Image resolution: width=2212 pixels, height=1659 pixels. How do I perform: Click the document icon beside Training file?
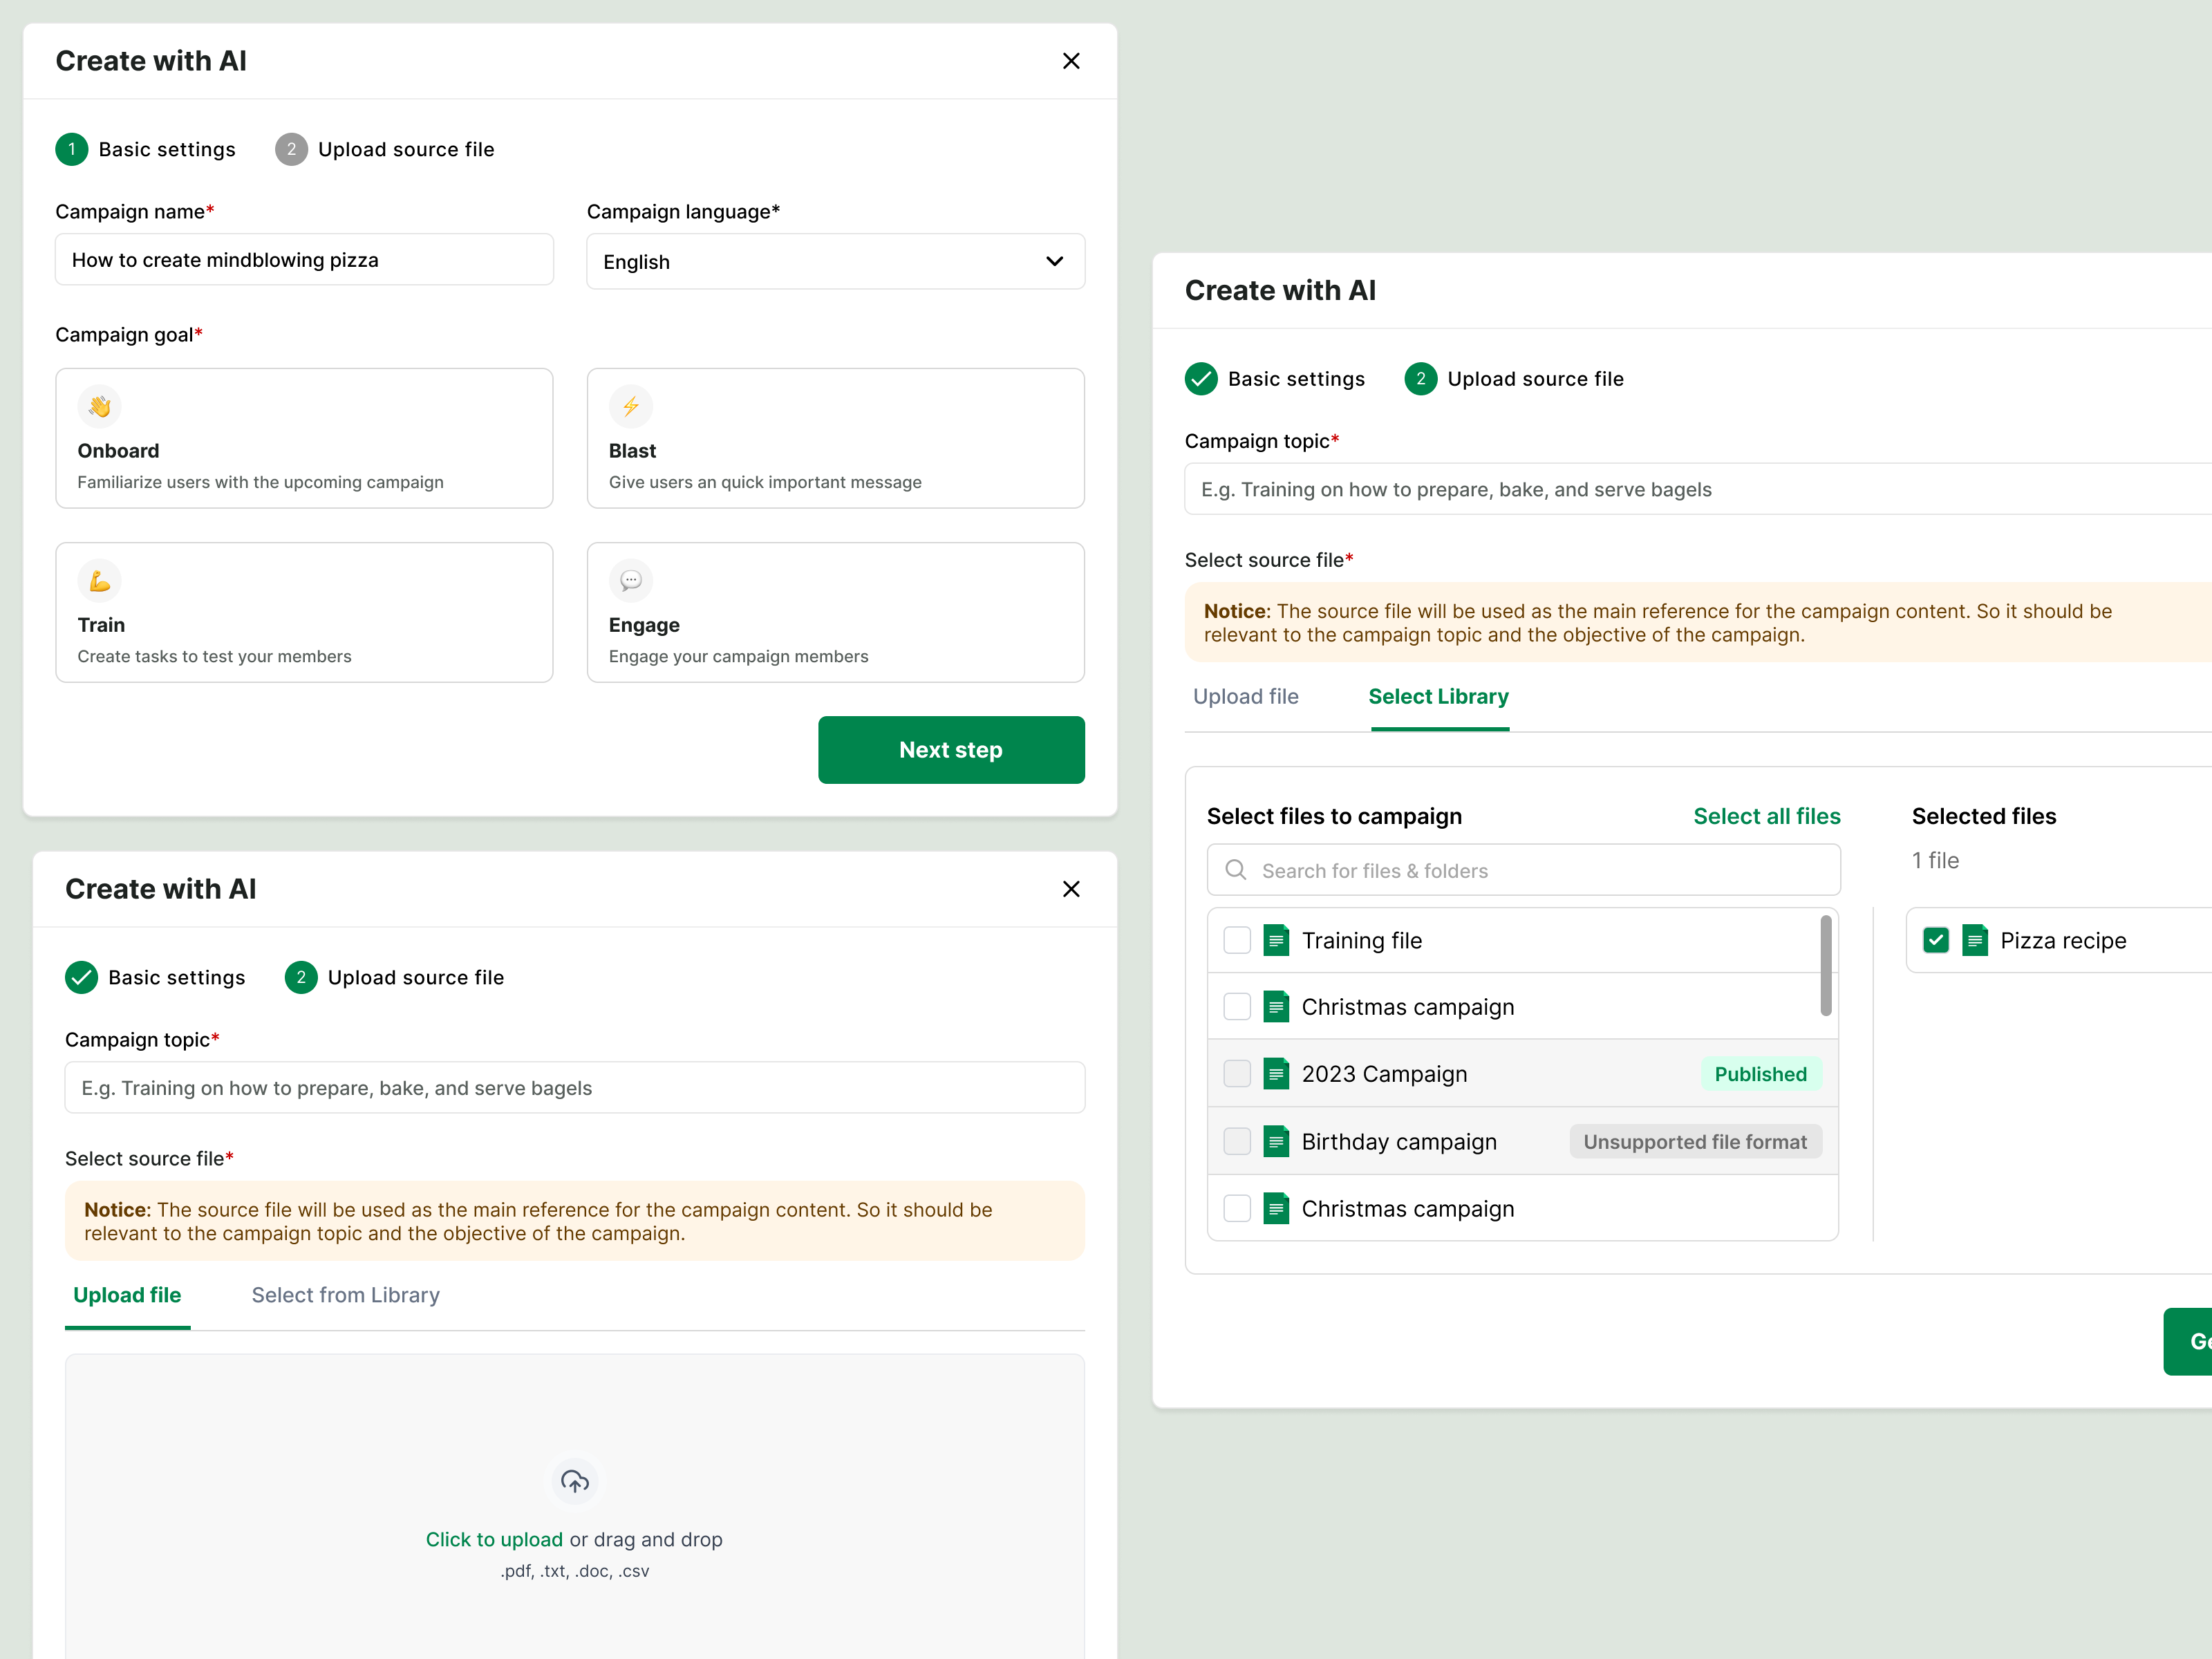tap(1276, 940)
